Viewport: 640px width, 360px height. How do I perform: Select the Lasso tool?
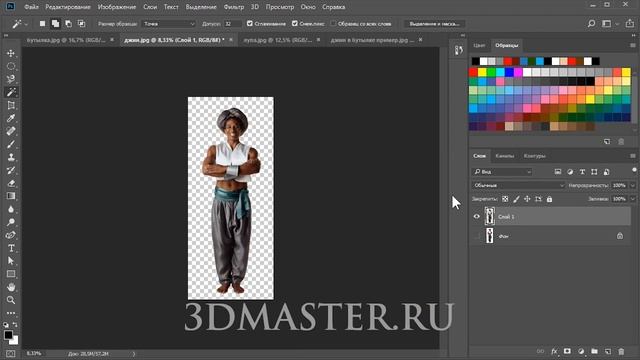tap(11, 79)
